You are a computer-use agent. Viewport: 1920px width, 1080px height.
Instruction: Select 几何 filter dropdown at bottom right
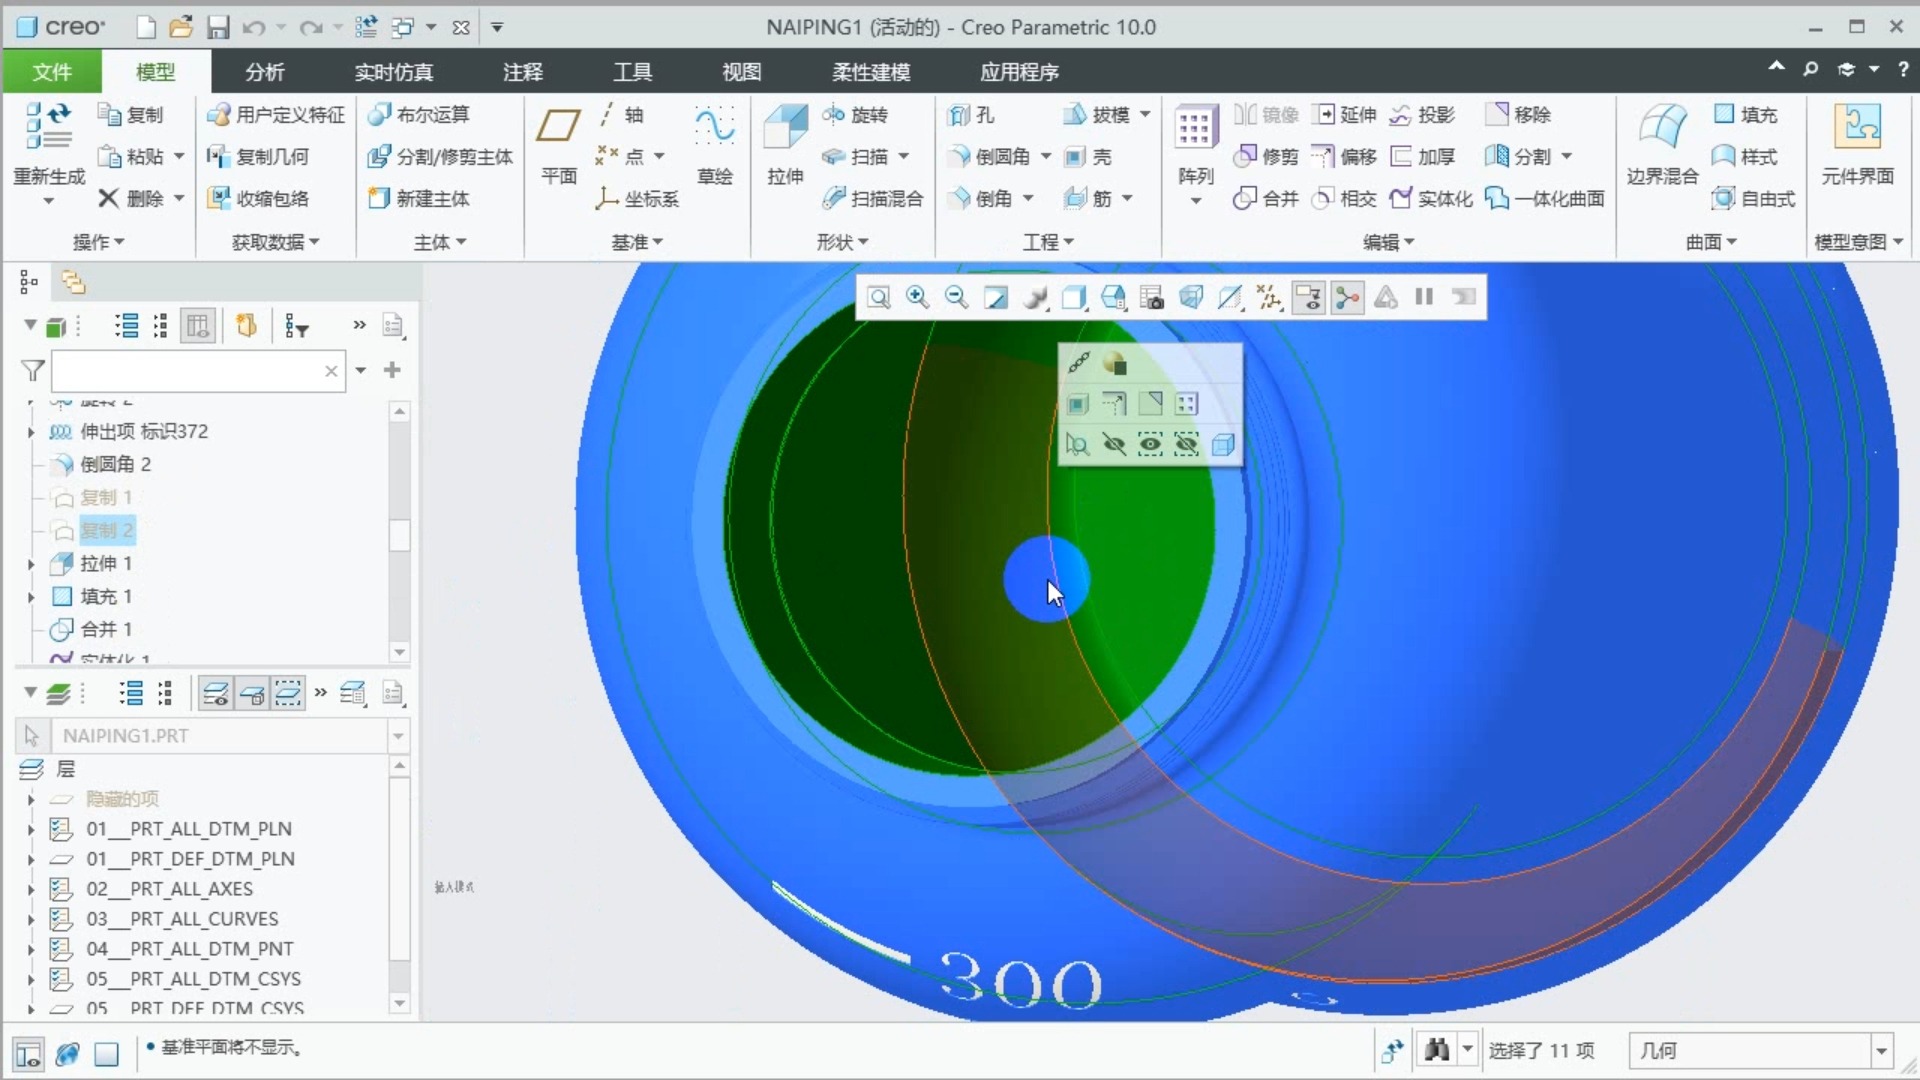[x=1884, y=1050]
